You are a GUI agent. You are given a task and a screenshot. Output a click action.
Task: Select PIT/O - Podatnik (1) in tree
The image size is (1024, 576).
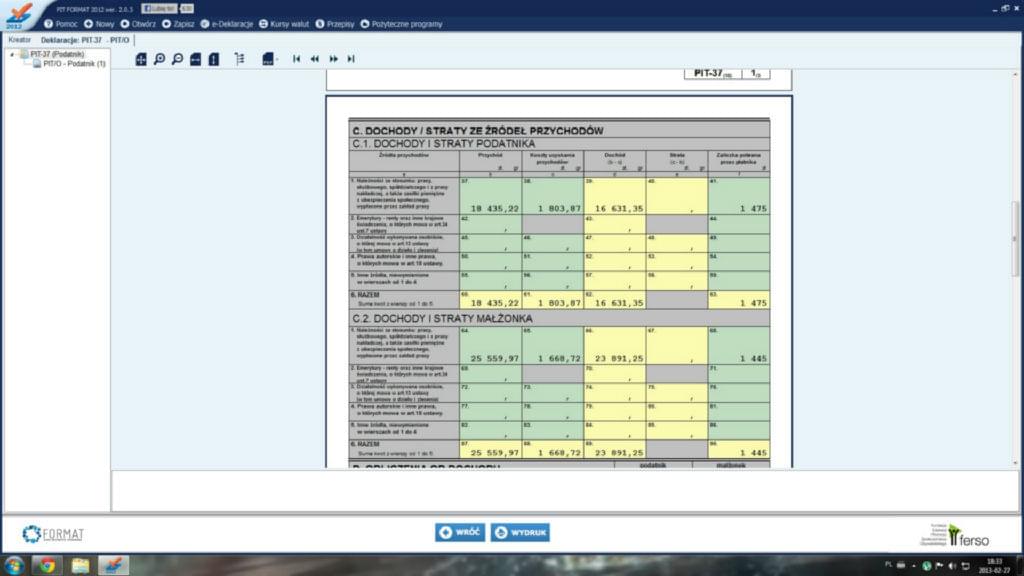pyautogui.click(x=73, y=63)
